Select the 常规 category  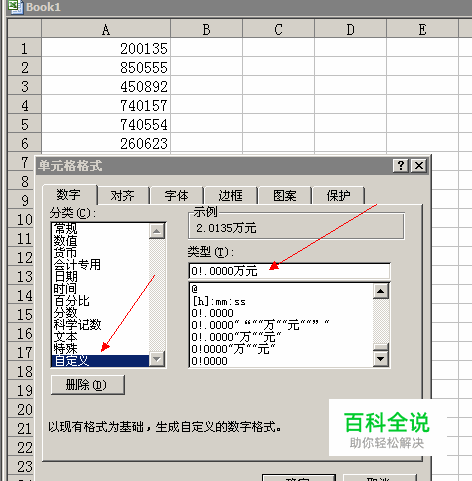point(100,229)
